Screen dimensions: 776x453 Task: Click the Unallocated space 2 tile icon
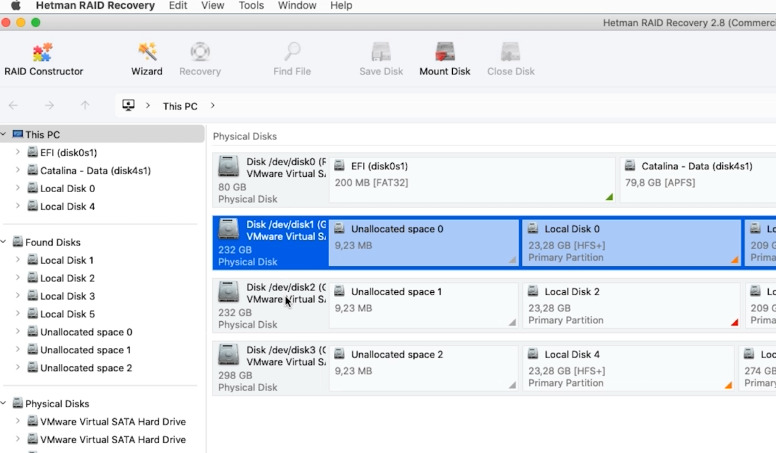tap(340, 354)
